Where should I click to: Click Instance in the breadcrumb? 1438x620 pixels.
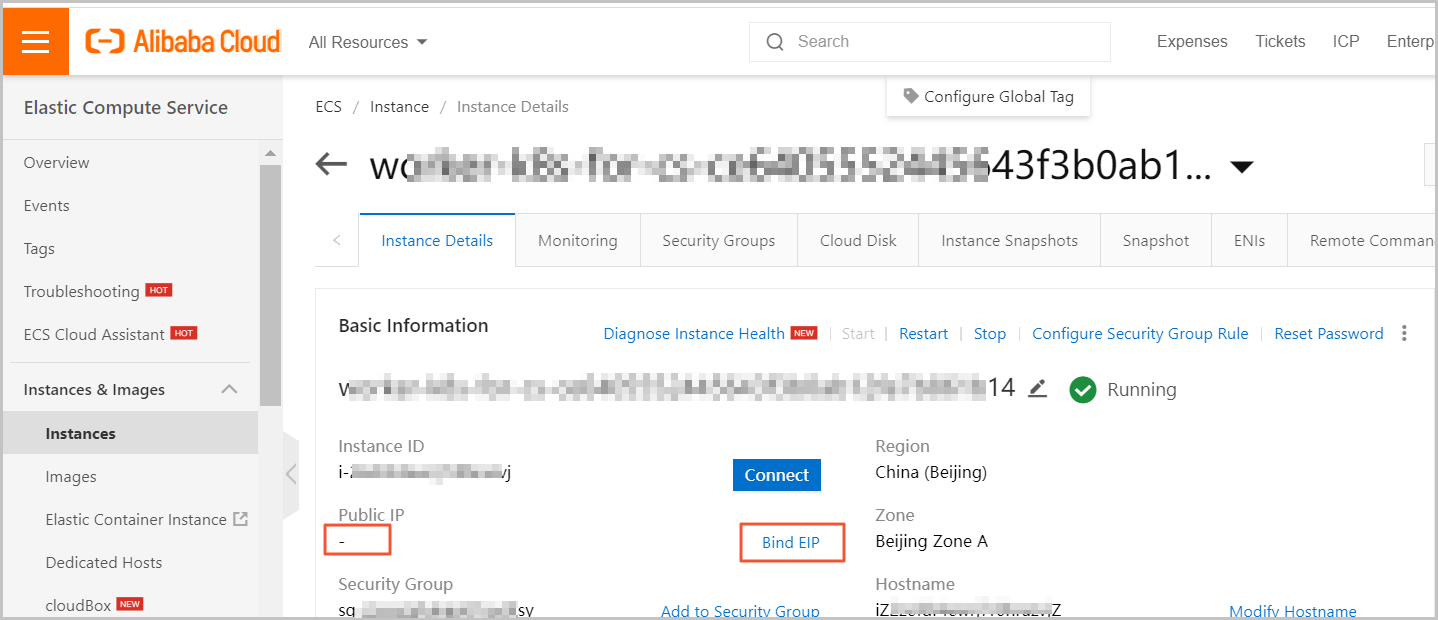click(x=399, y=107)
